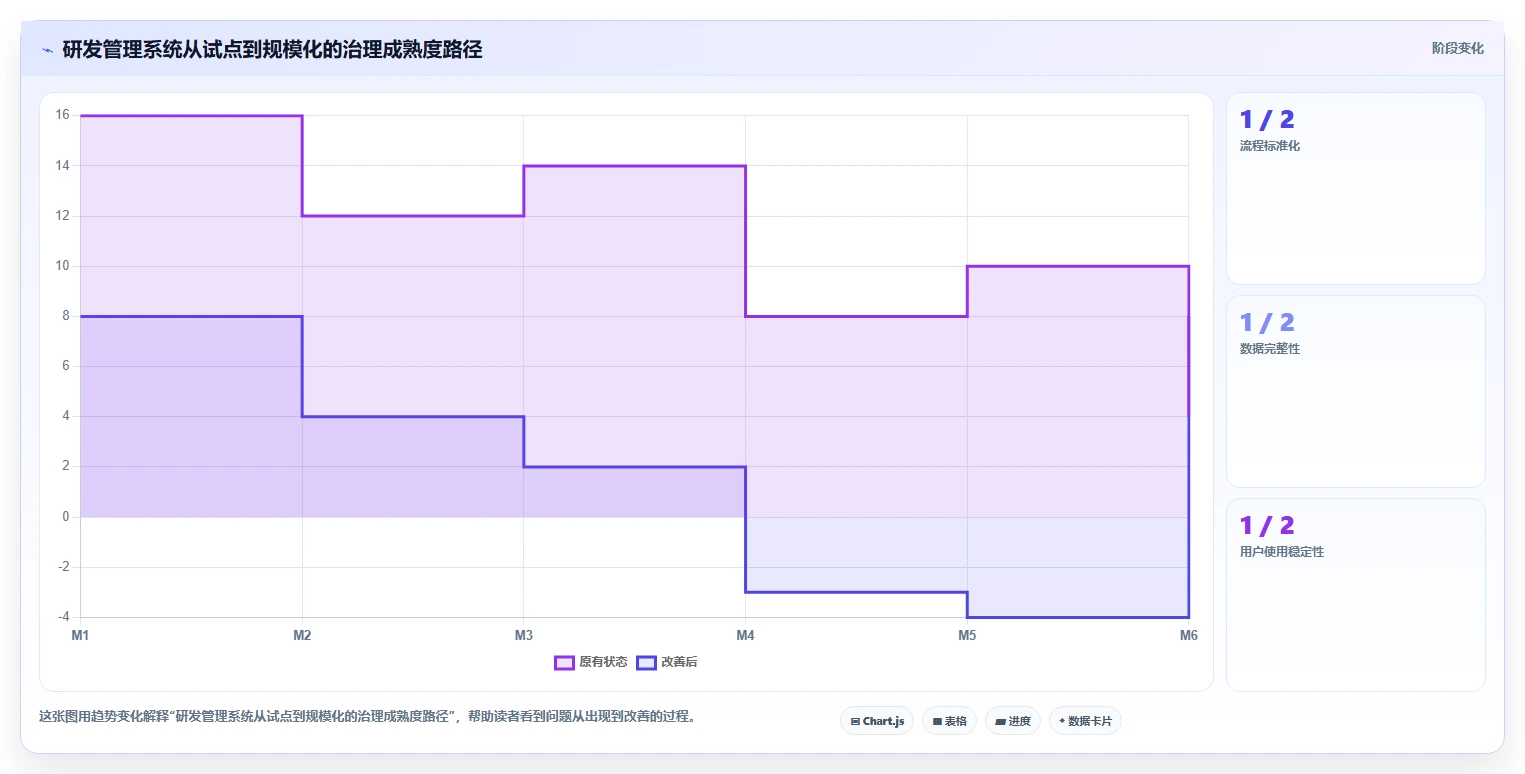Click the 进度 tag chip
Screen dimensions: 1525x774
(1013, 721)
